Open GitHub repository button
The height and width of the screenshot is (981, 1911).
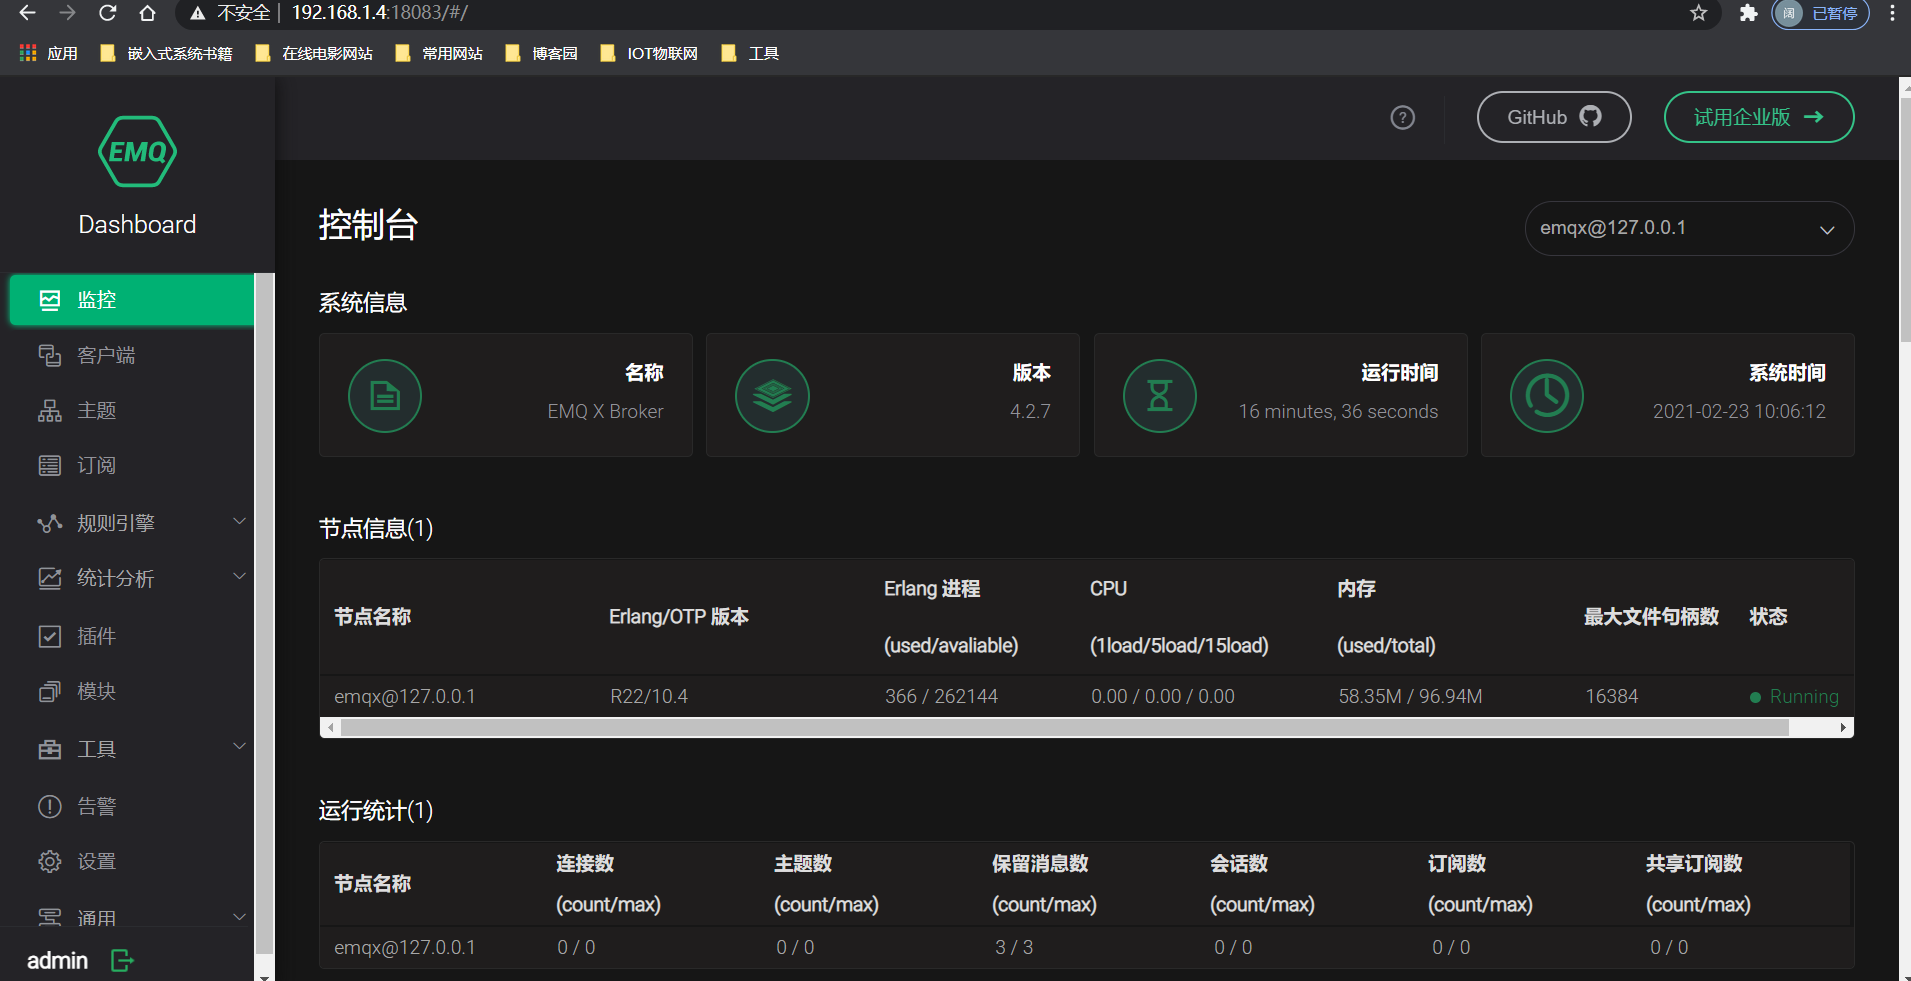click(1554, 117)
